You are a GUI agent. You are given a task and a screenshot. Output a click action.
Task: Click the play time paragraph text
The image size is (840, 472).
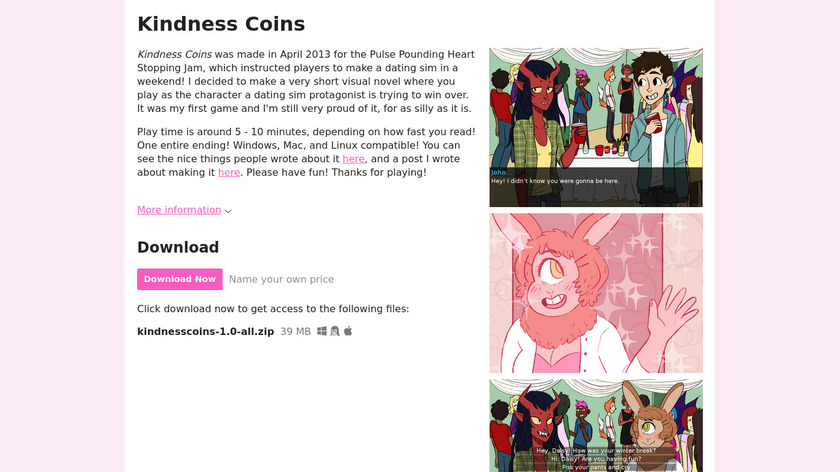306,152
